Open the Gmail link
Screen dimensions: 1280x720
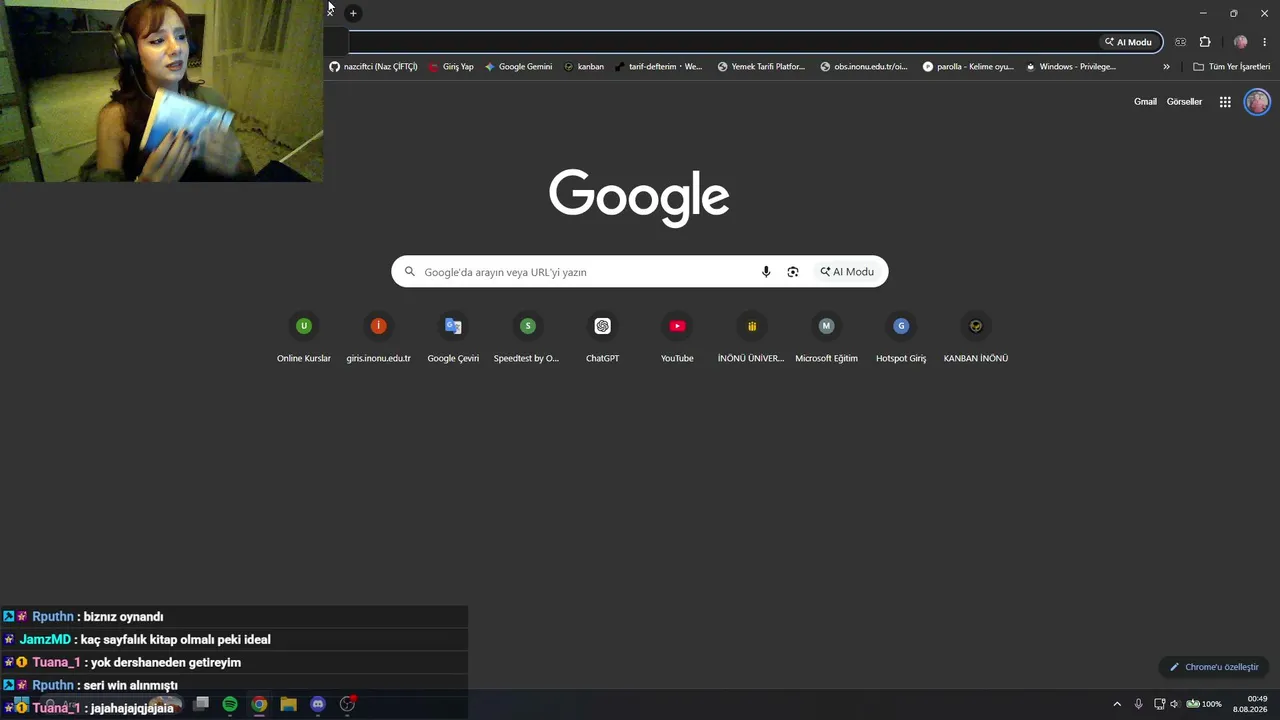(x=1145, y=102)
